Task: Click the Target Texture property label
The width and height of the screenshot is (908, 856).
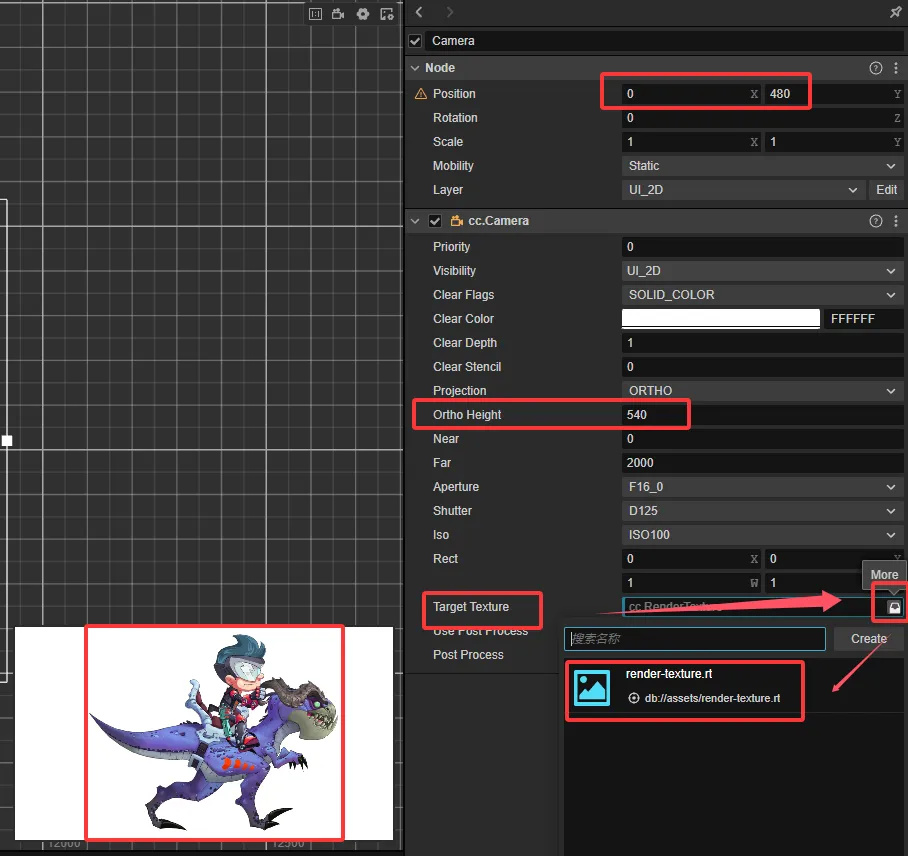Action: (471, 607)
